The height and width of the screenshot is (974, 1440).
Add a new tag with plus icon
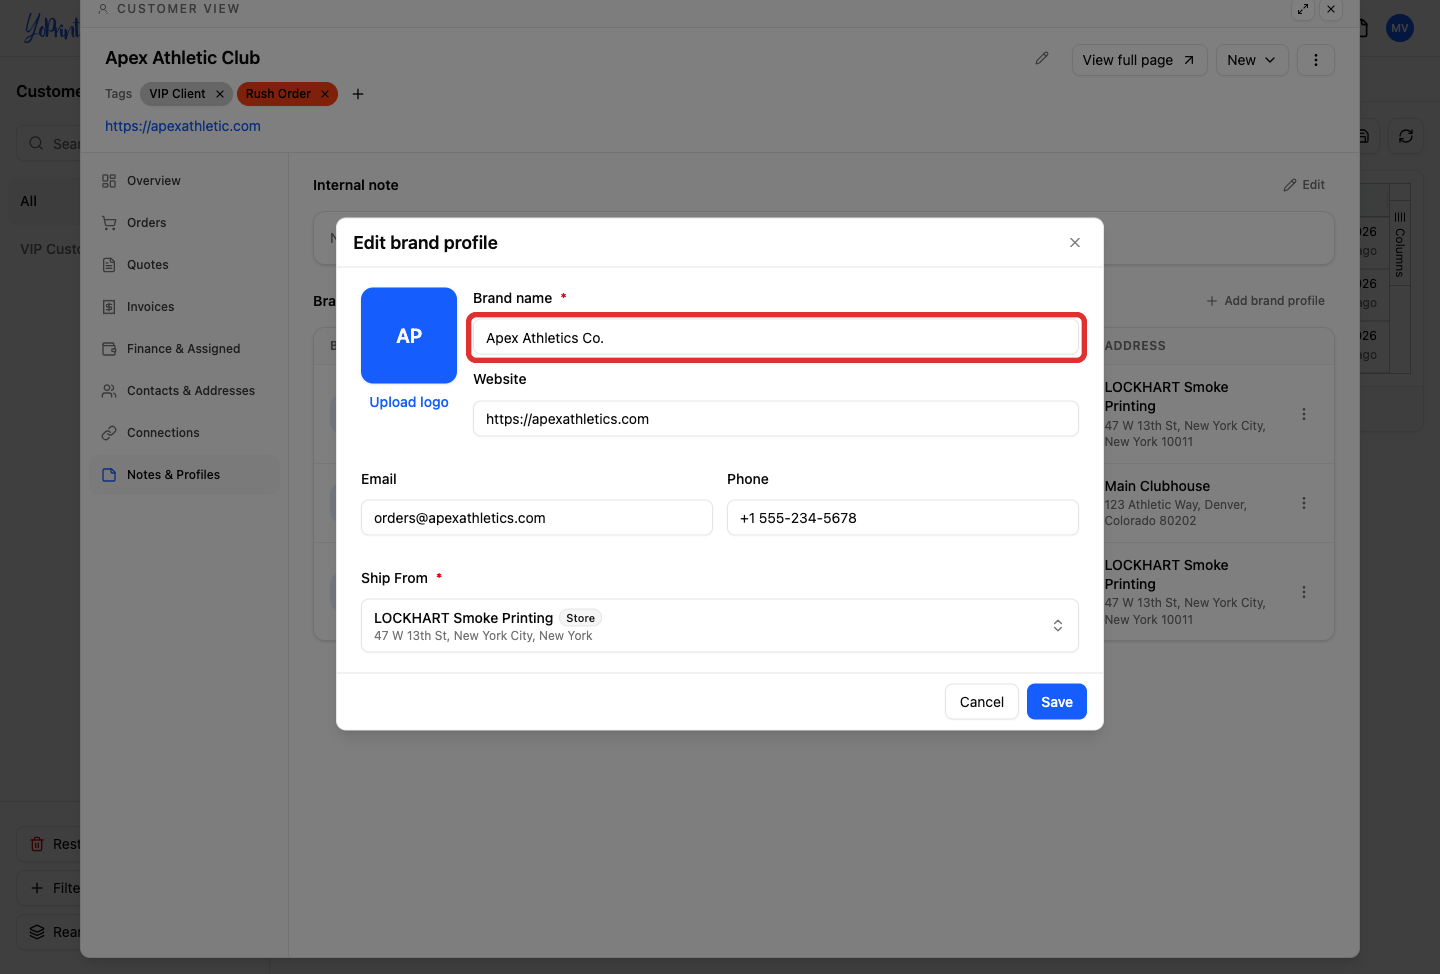click(358, 94)
